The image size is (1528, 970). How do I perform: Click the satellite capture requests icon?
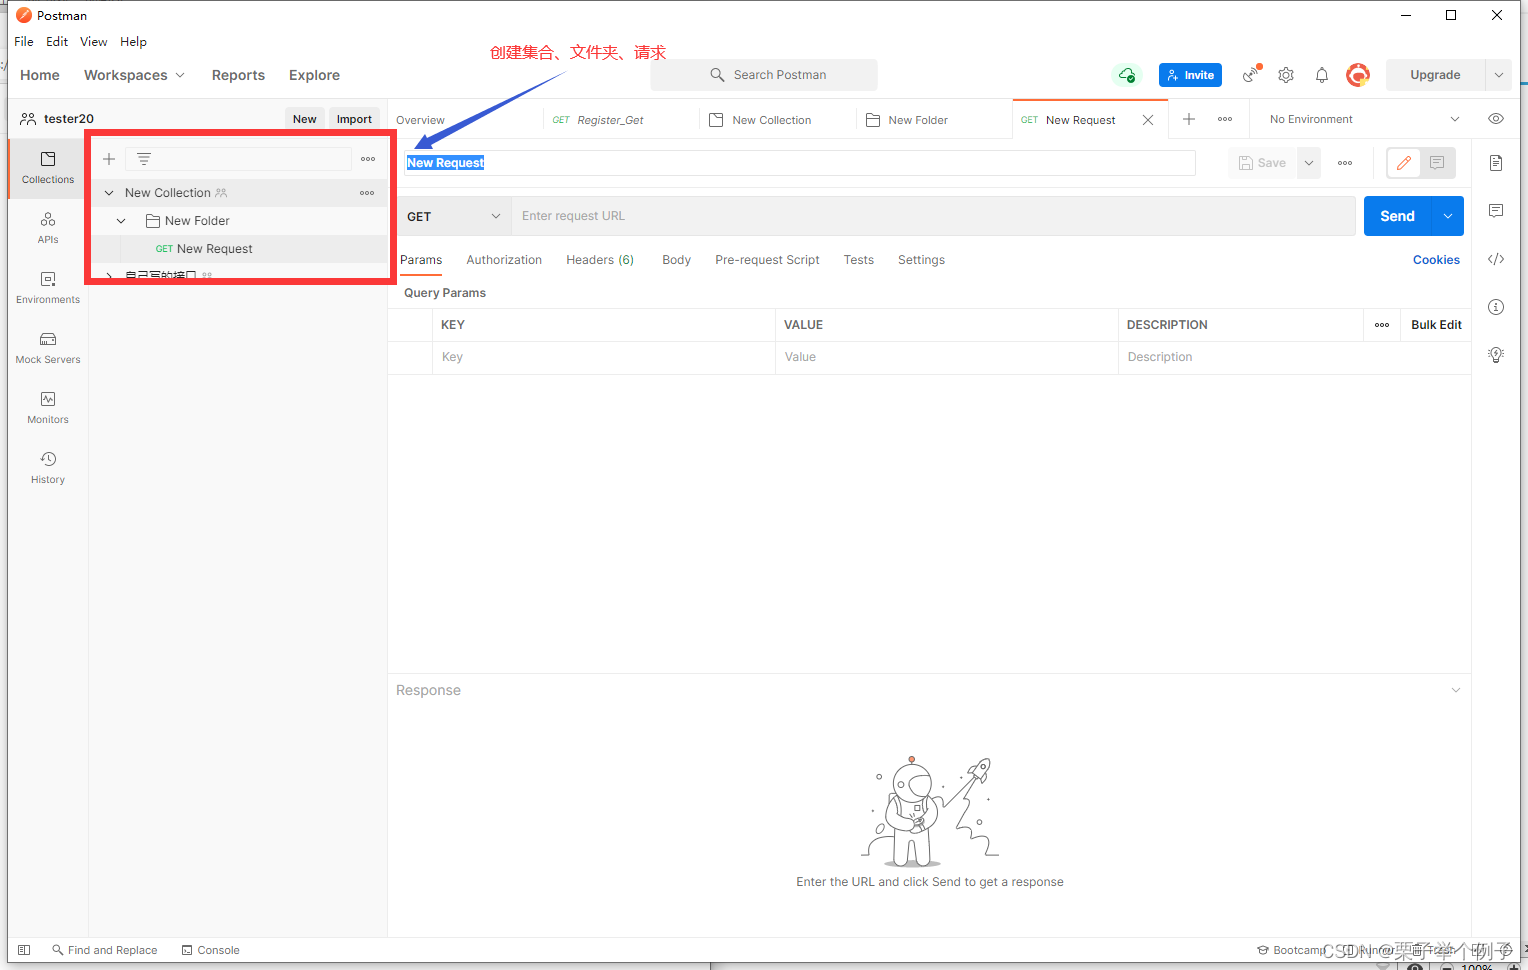click(1252, 75)
